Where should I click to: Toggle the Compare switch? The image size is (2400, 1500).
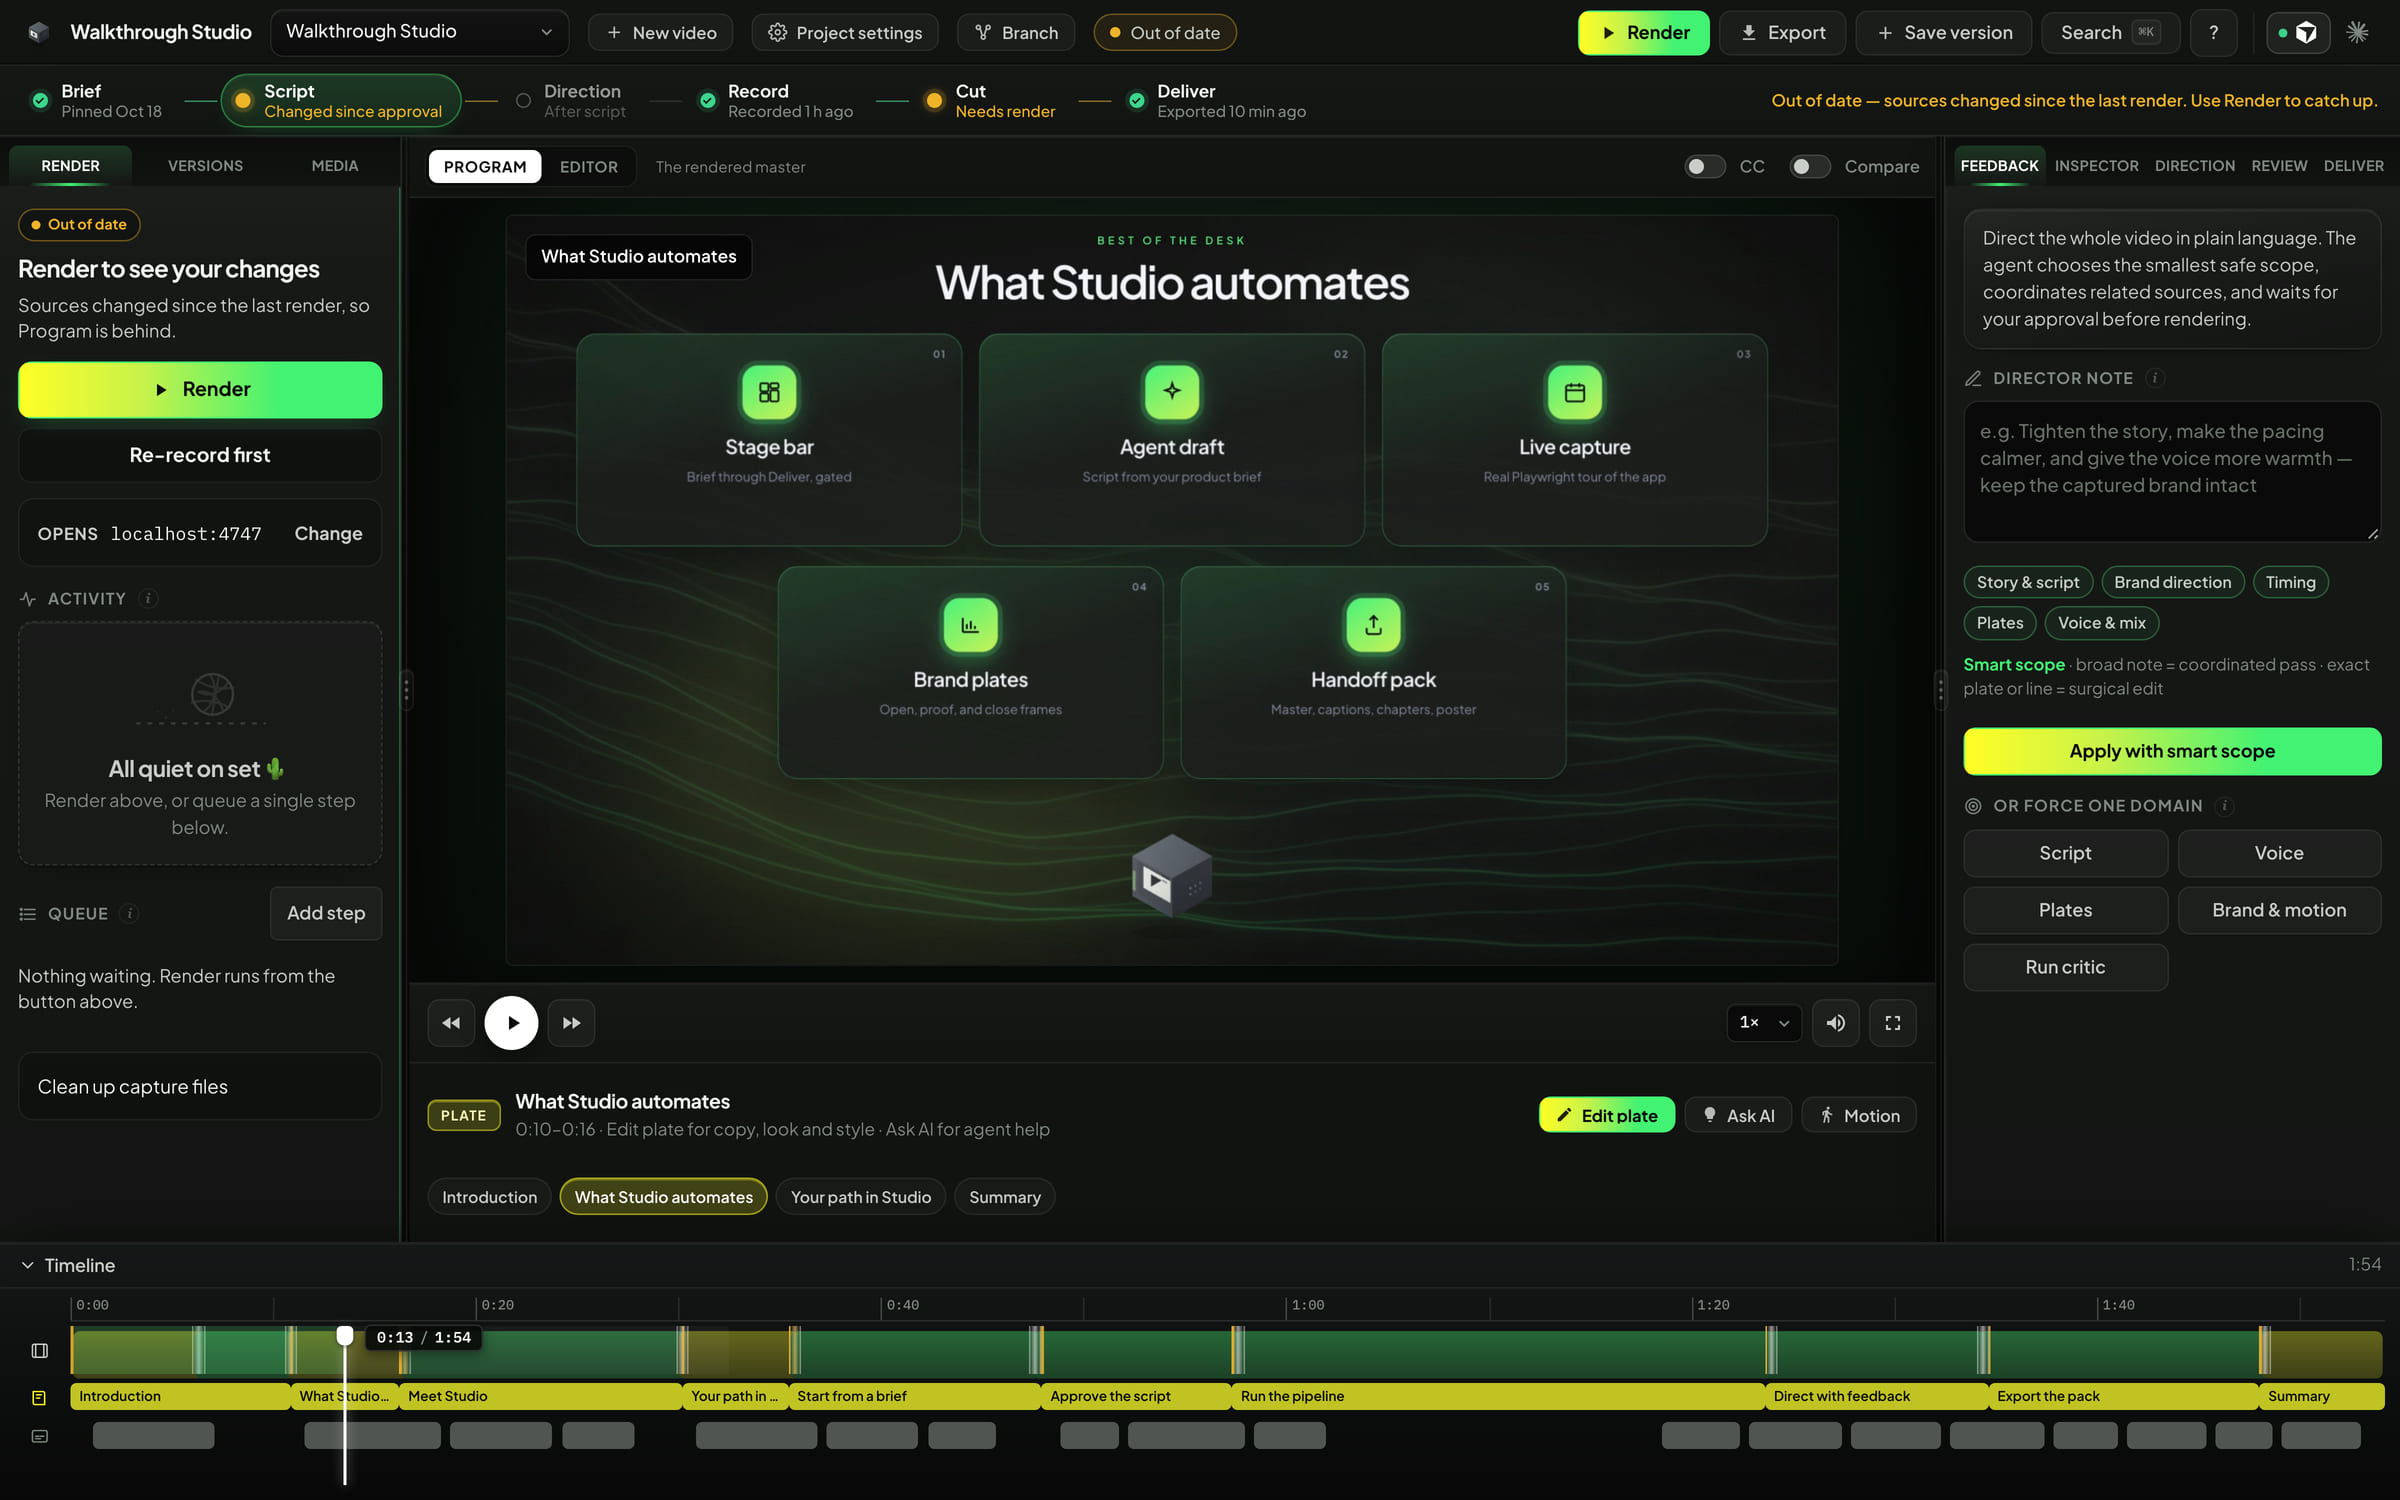click(1809, 166)
